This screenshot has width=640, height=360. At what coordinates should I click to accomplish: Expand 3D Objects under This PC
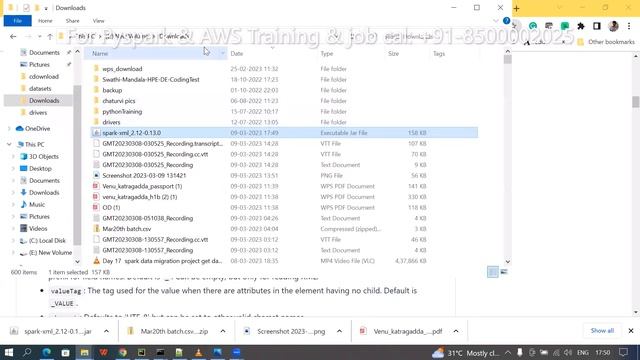[x=13, y=157]
